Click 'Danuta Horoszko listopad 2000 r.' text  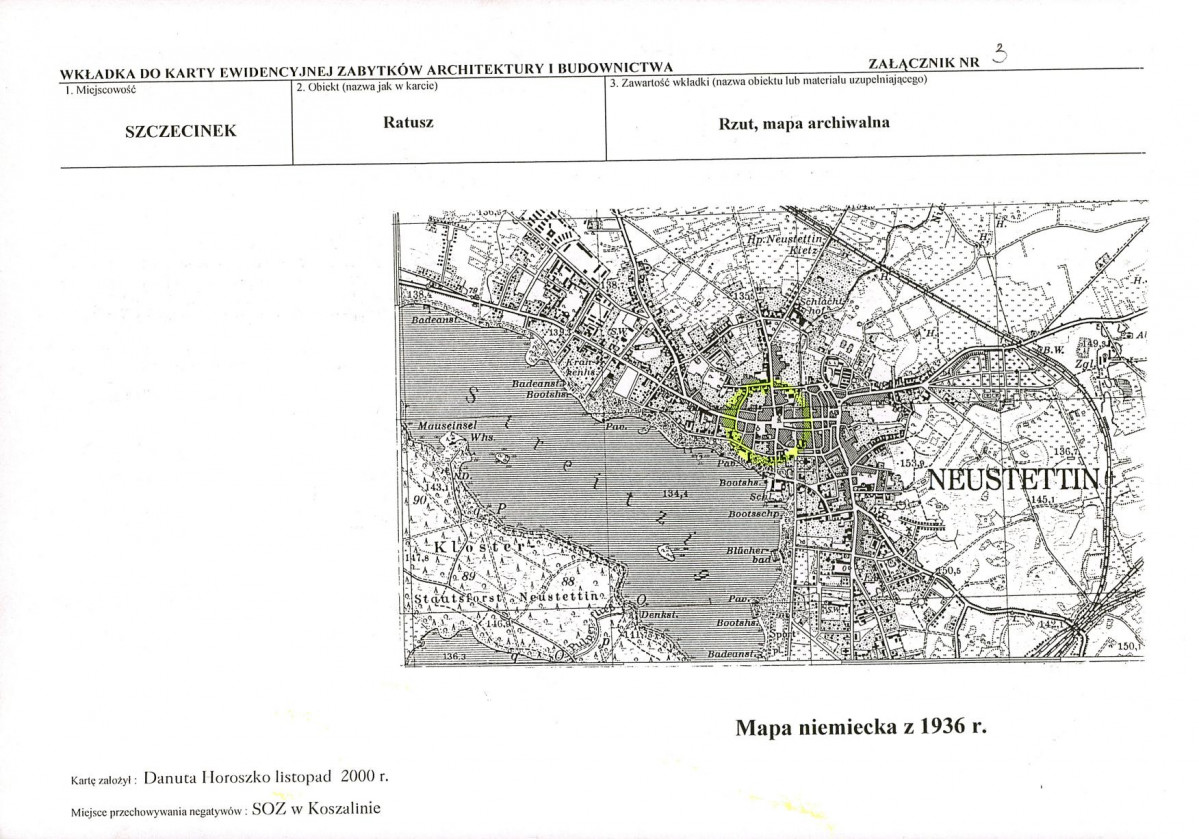click(266, 777)
